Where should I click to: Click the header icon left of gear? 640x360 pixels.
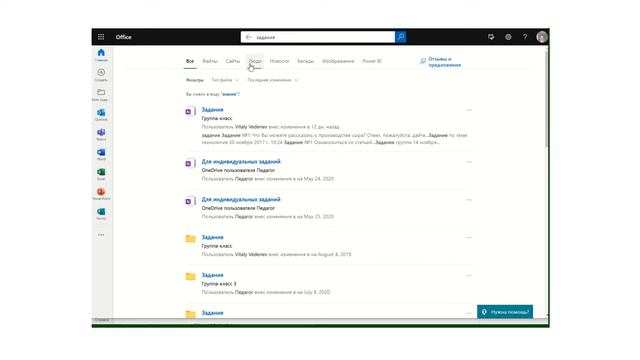[x=491, y=37]
